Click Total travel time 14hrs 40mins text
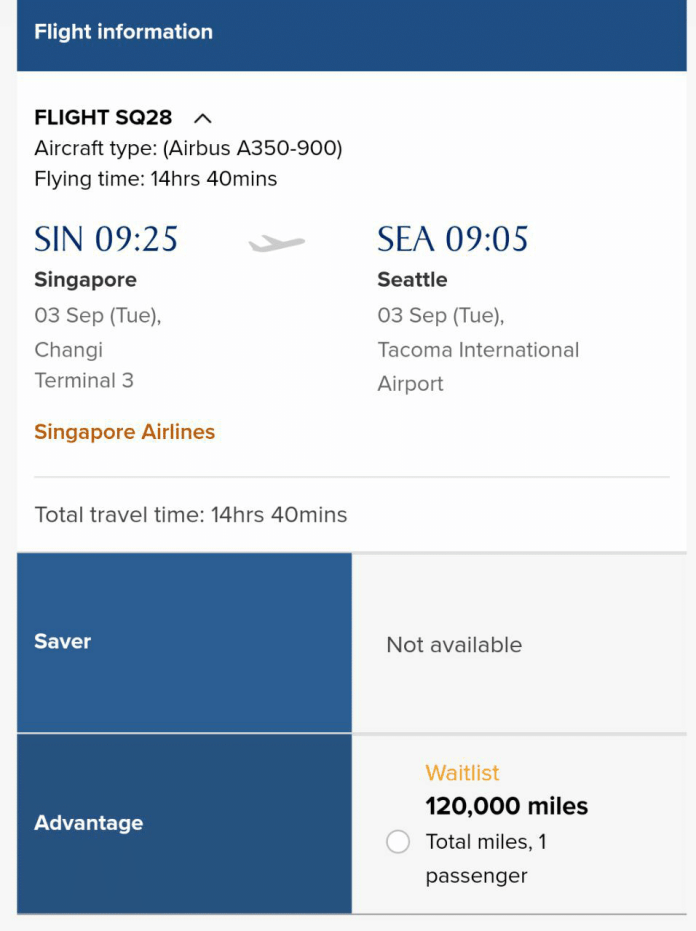The image size is (696, 931). click(191, 515)
